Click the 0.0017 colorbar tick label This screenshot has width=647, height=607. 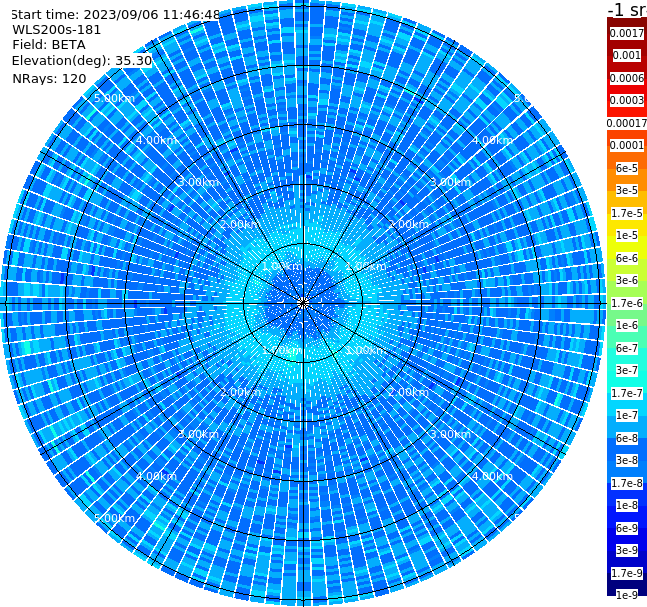coord(627,33)
